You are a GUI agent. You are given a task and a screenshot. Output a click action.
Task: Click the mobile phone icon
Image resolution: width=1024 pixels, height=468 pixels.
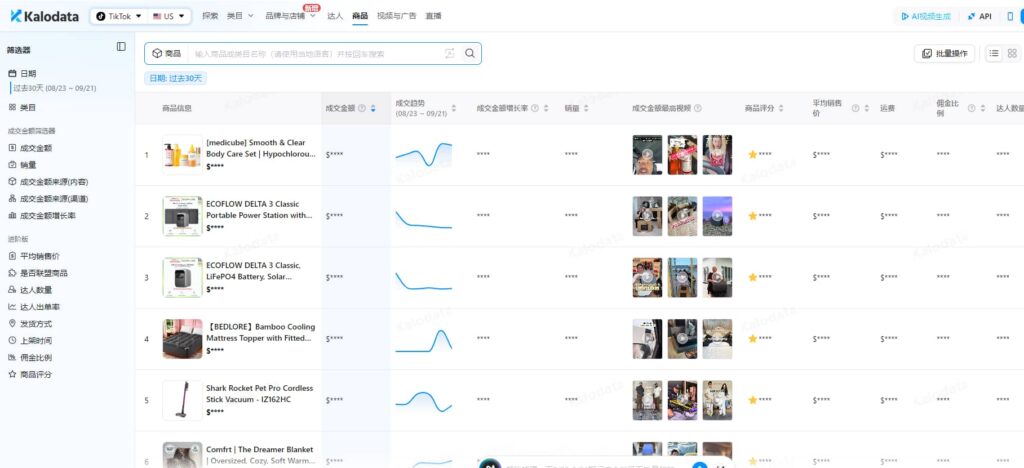click(x=1010, y=16)
